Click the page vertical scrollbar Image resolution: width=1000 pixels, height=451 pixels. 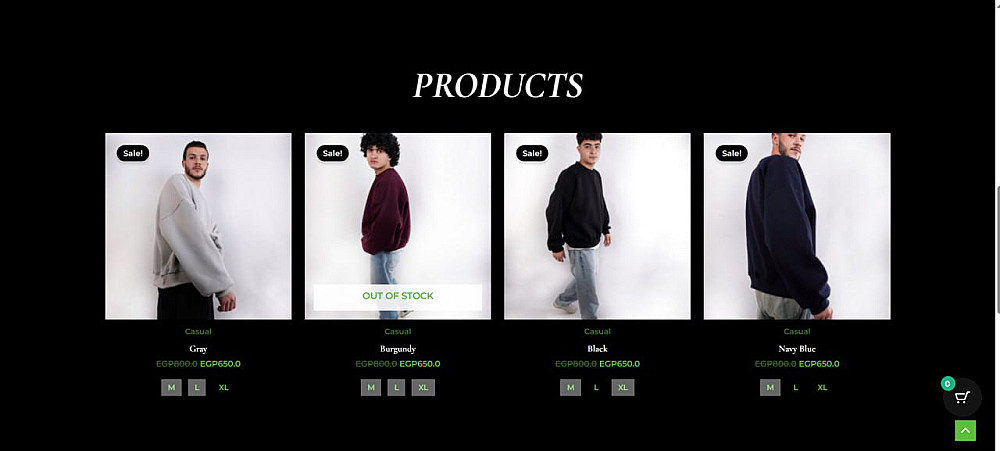(996, 226)
